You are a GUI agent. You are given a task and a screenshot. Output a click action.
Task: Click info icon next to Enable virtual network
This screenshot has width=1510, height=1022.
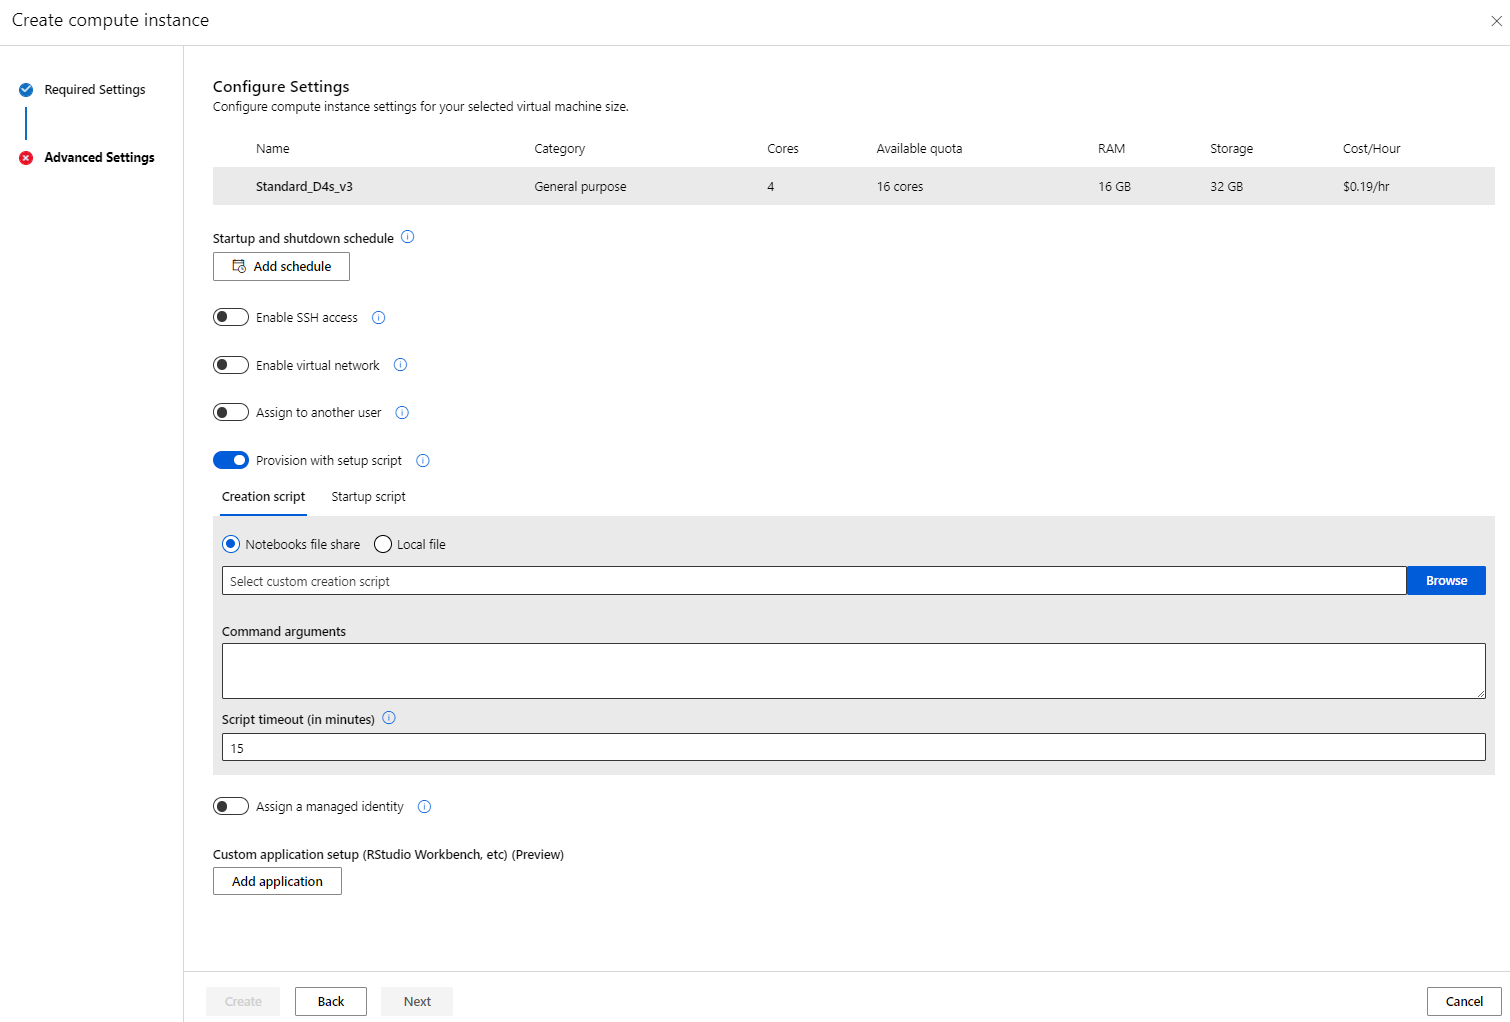pos(400,365)
